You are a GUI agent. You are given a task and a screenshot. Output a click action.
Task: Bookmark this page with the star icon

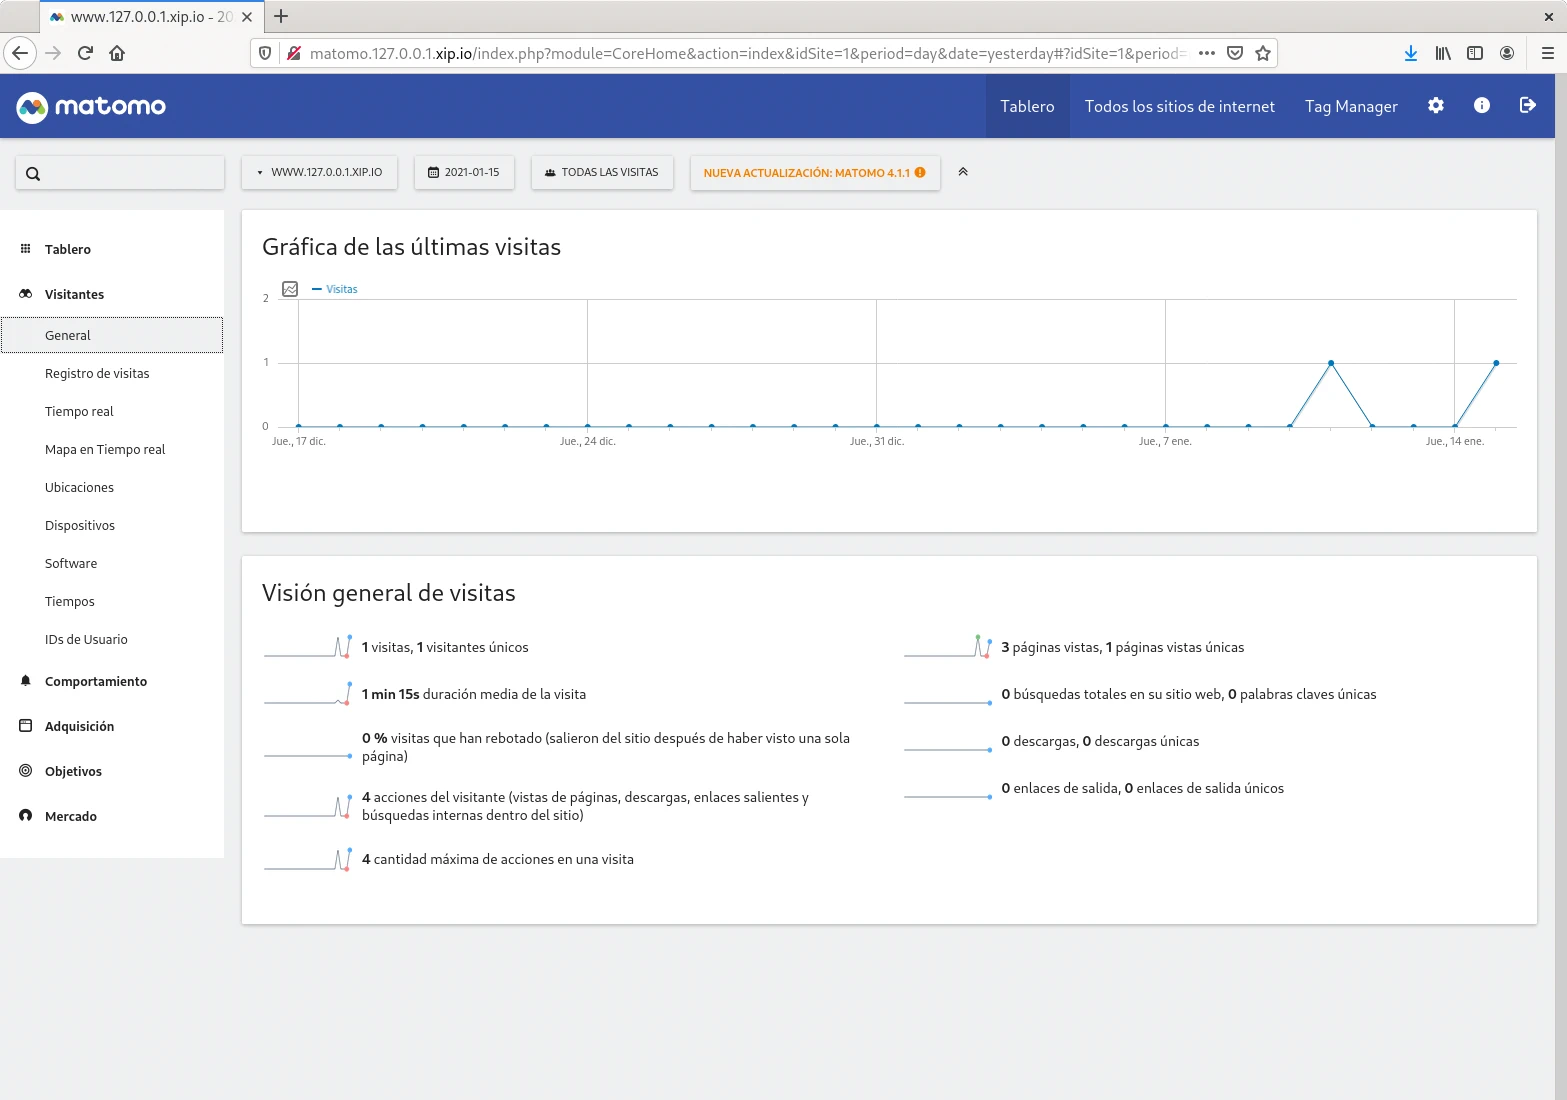pos(1263,53)
